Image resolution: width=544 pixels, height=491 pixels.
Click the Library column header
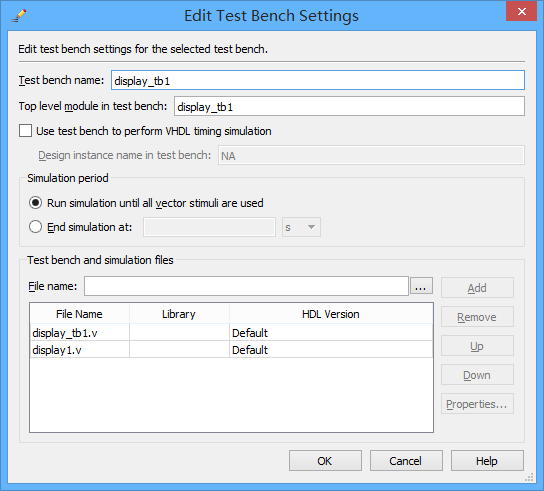[x=179, y=314]
